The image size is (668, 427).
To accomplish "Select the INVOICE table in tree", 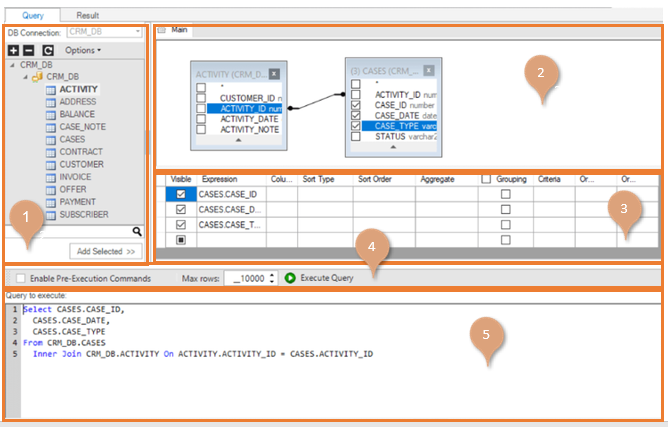I will coord(77,177).
